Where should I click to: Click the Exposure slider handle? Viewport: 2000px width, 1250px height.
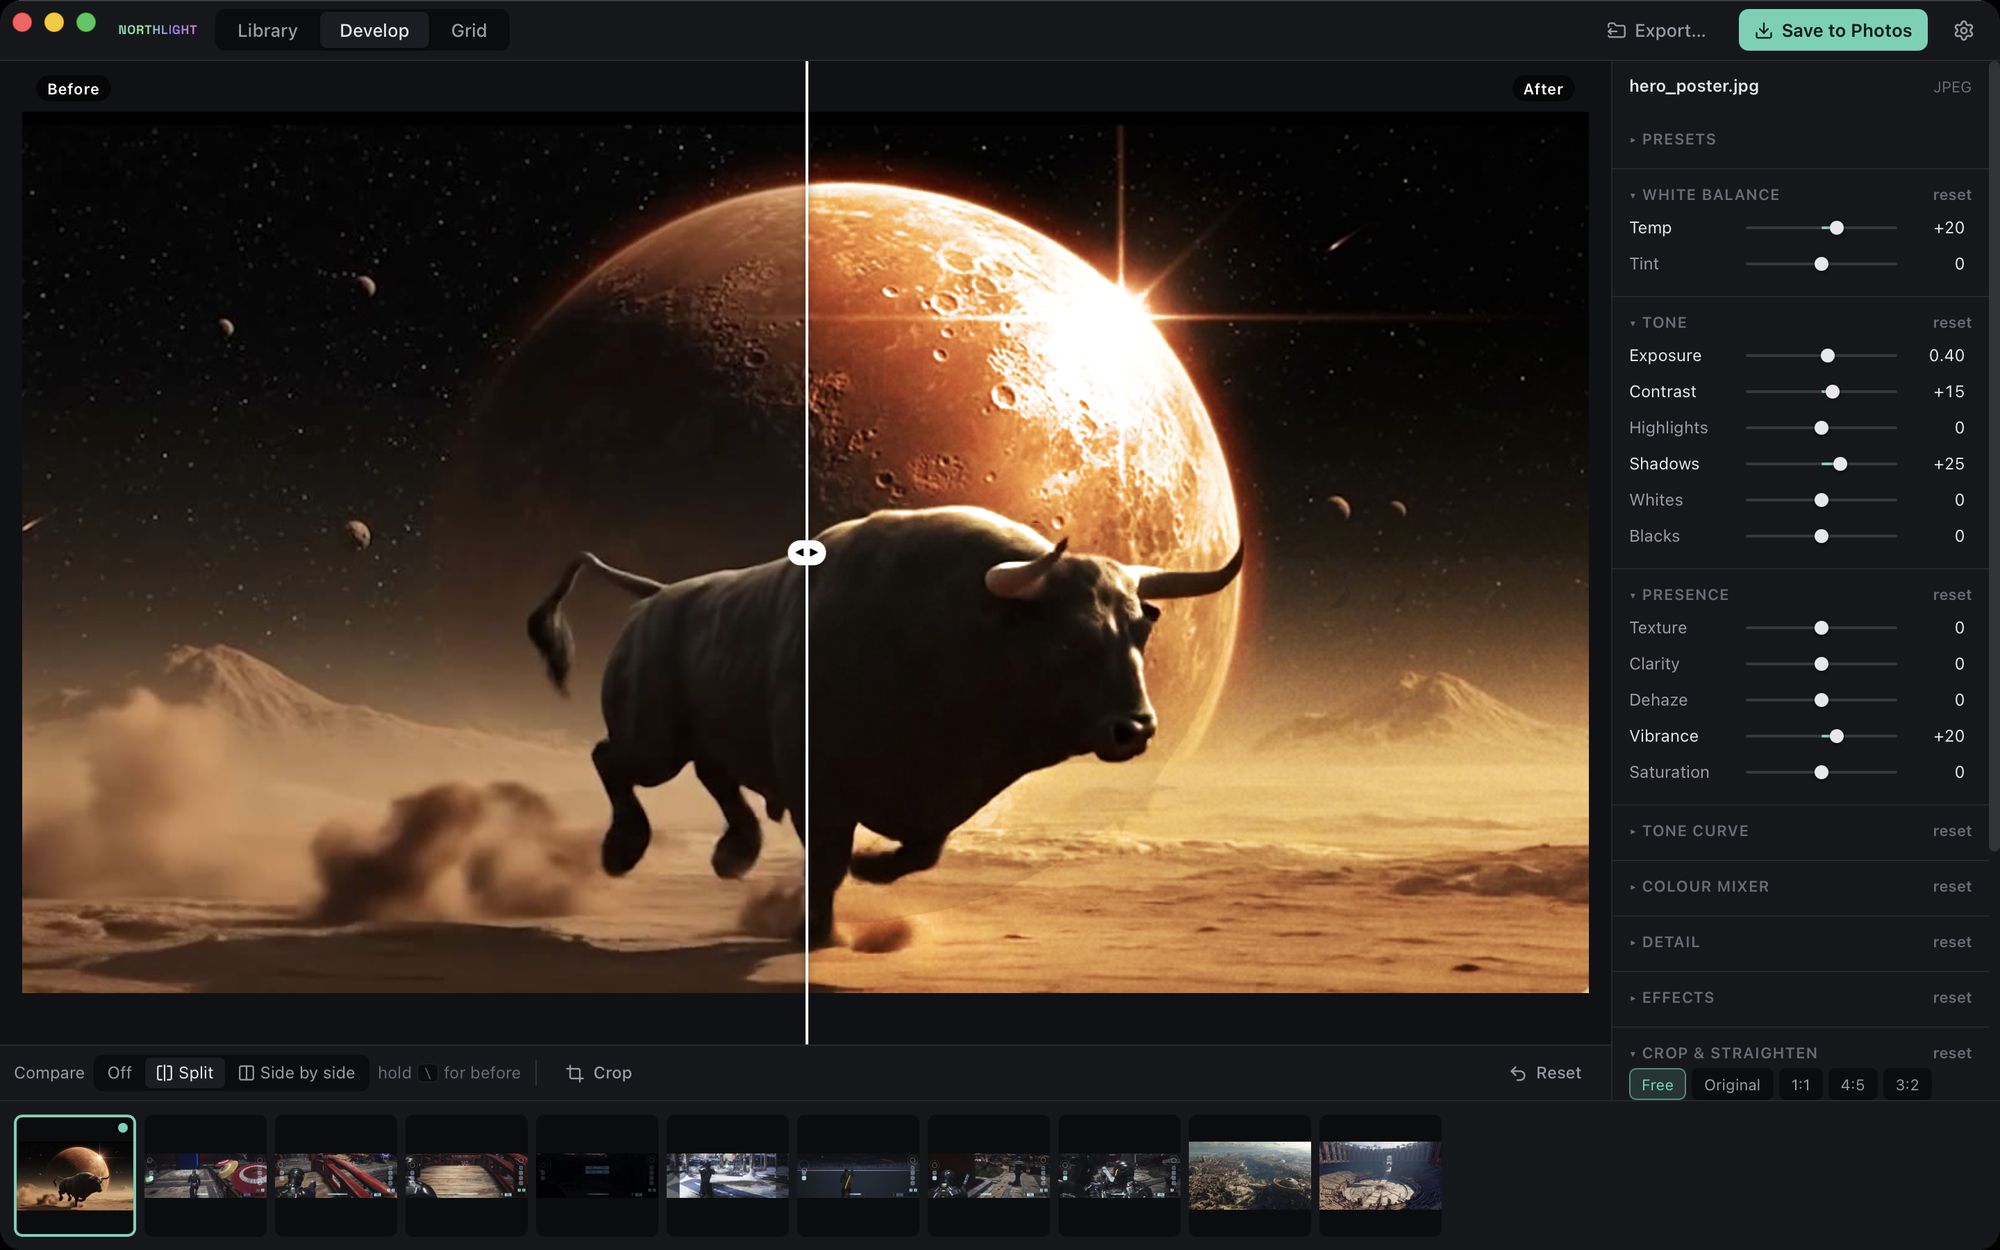(x=1828, y=356)
